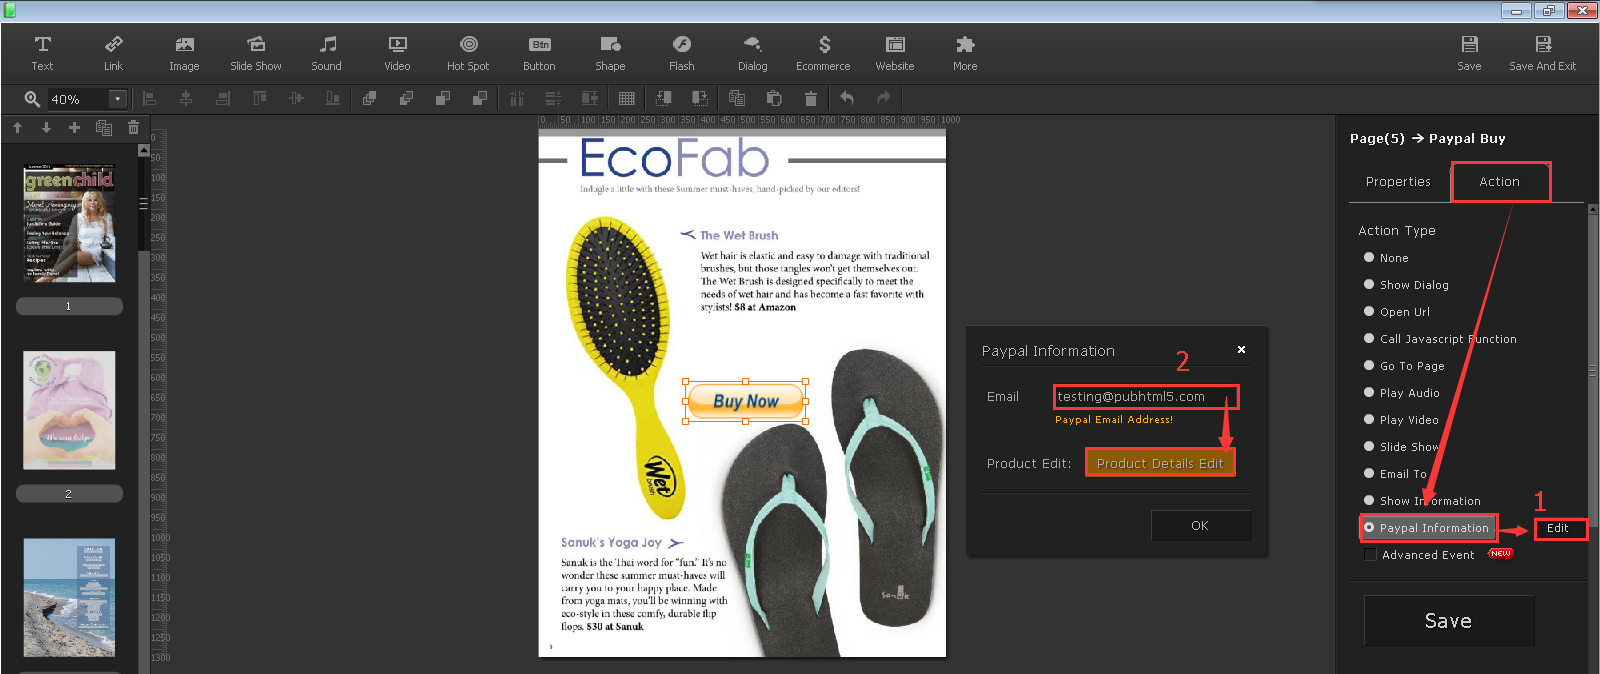Choose the Shape tool

point(610,53)
